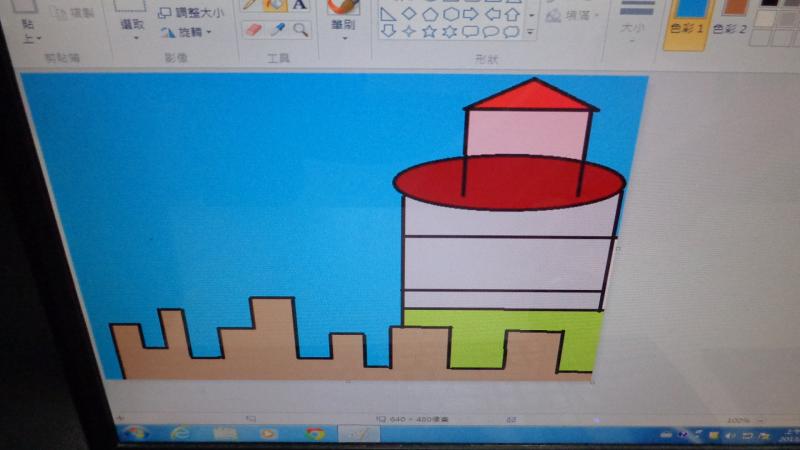This screenshot has height=450, width=800.
Task: Select the Magnifier tool
Action: [x=301, y=30]
